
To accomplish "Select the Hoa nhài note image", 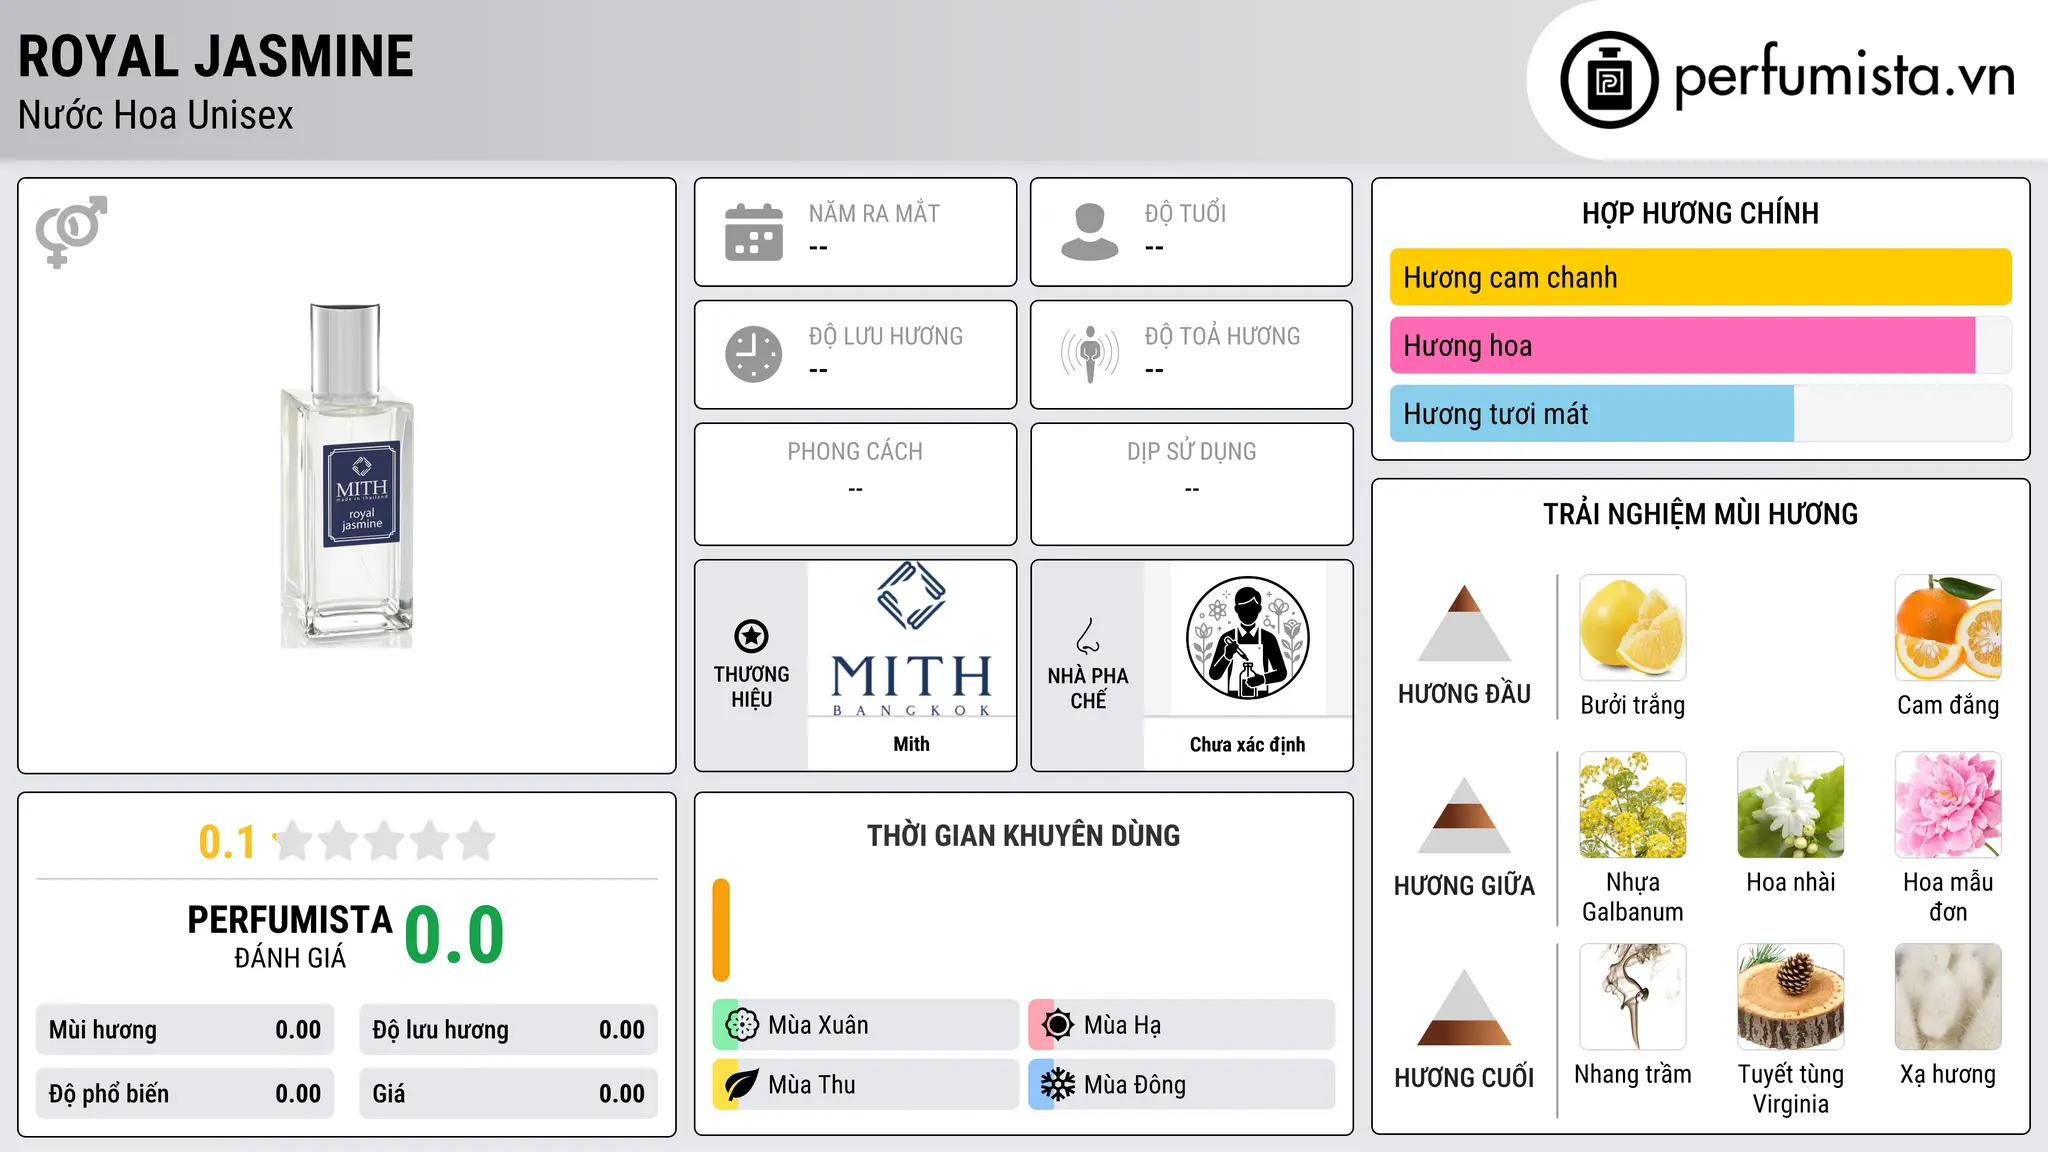I will 1791,805.
